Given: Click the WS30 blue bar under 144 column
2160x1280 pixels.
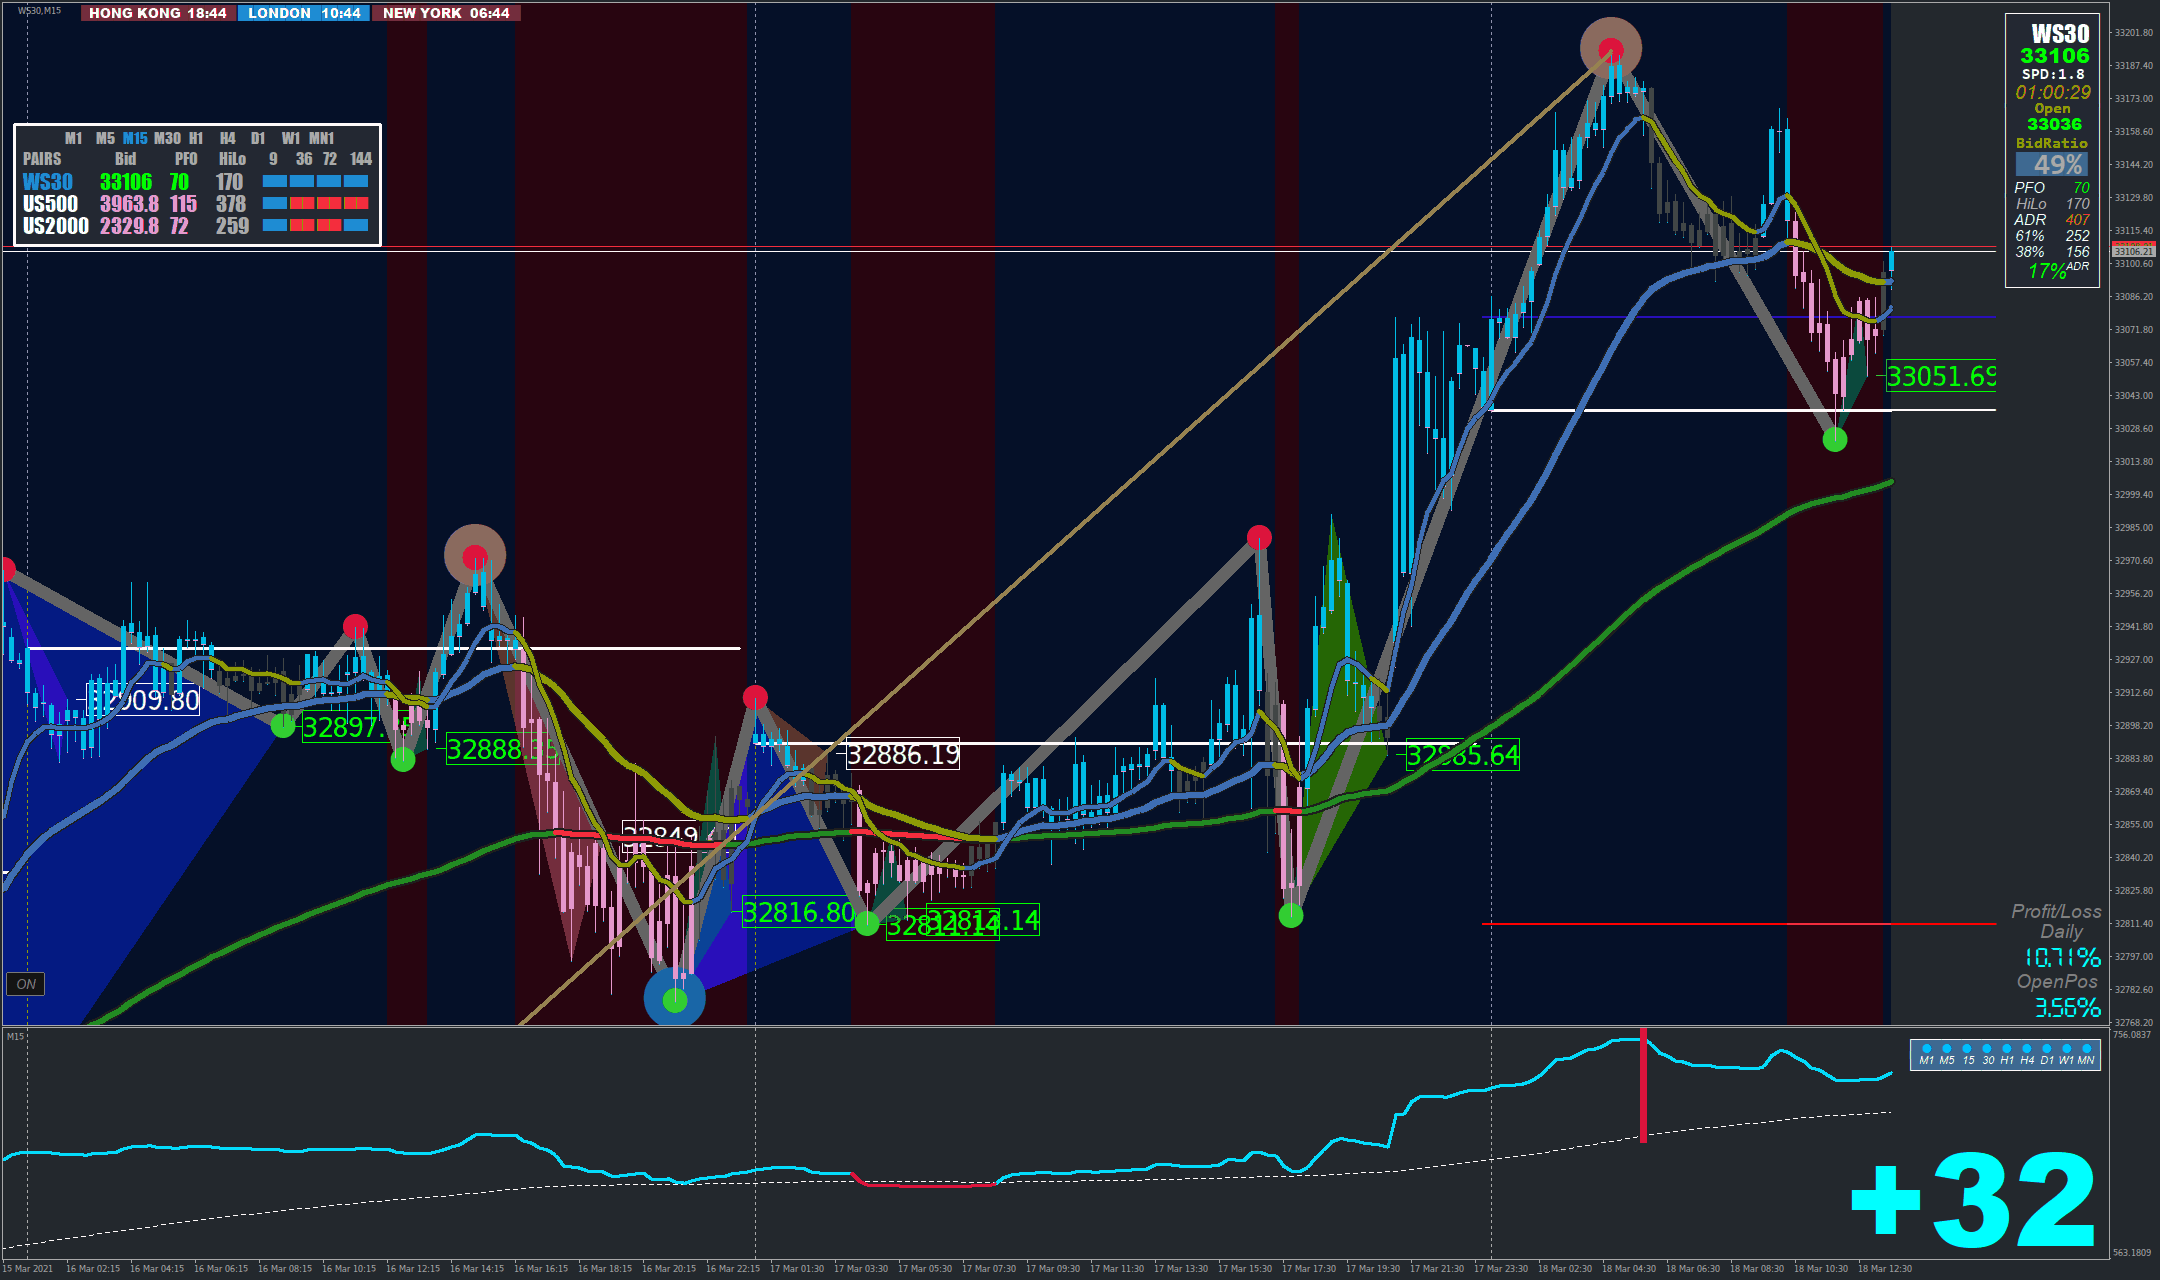Looking at the screenshot, I should tap(356, 182).
